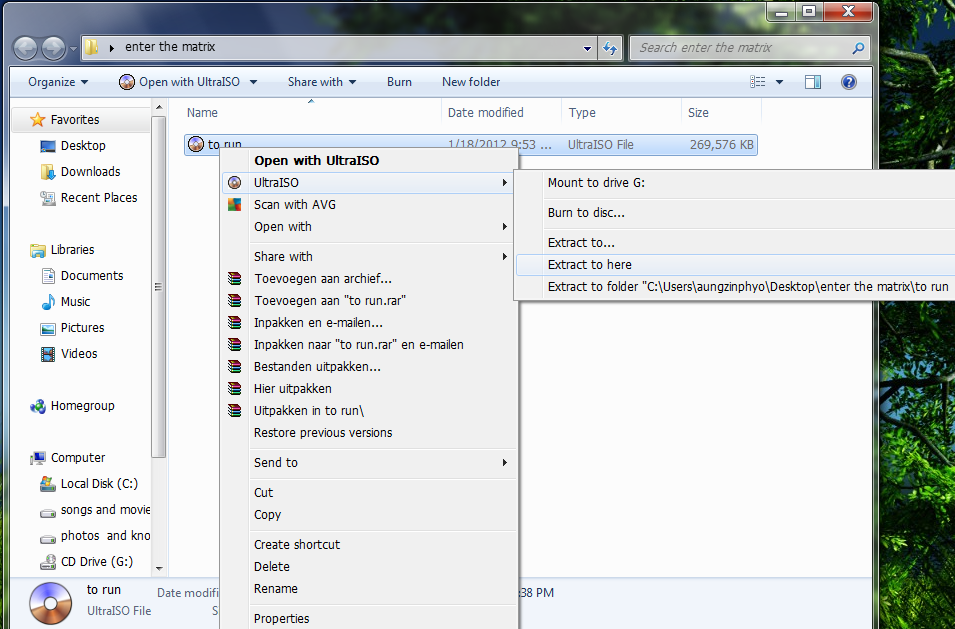Choose Mount to drive G:
The image size is (955, 629).
click(x=736, y=182)
